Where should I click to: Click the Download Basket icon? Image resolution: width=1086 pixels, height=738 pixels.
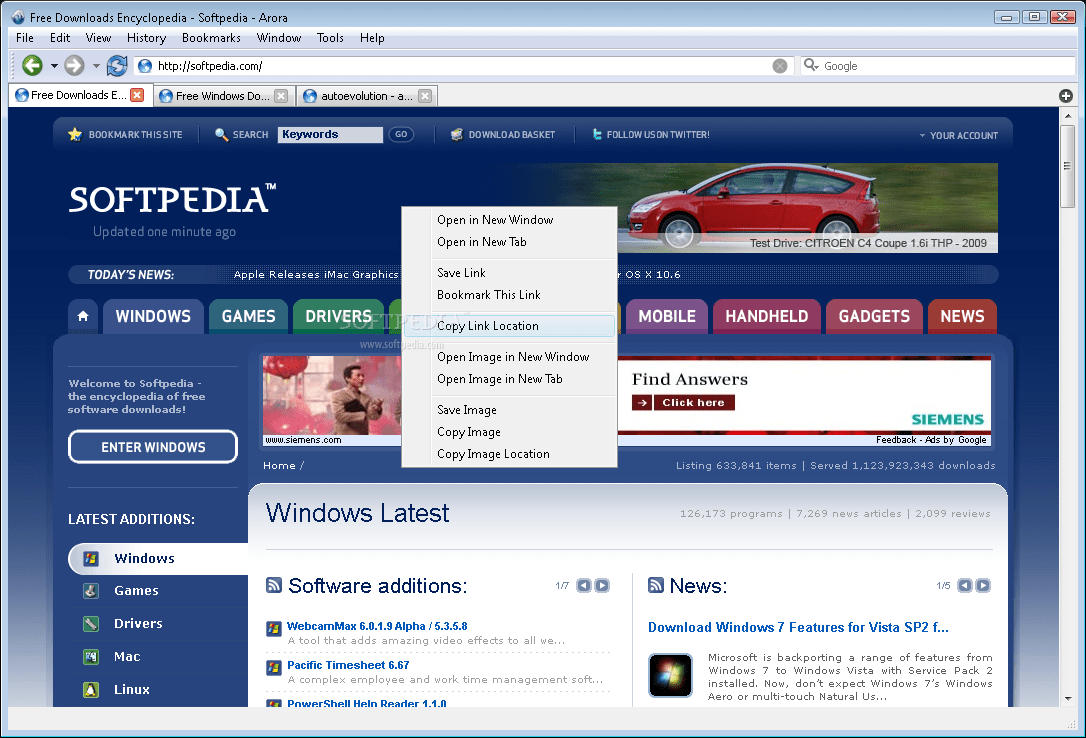pyautogui.click(x=456, y=134)
